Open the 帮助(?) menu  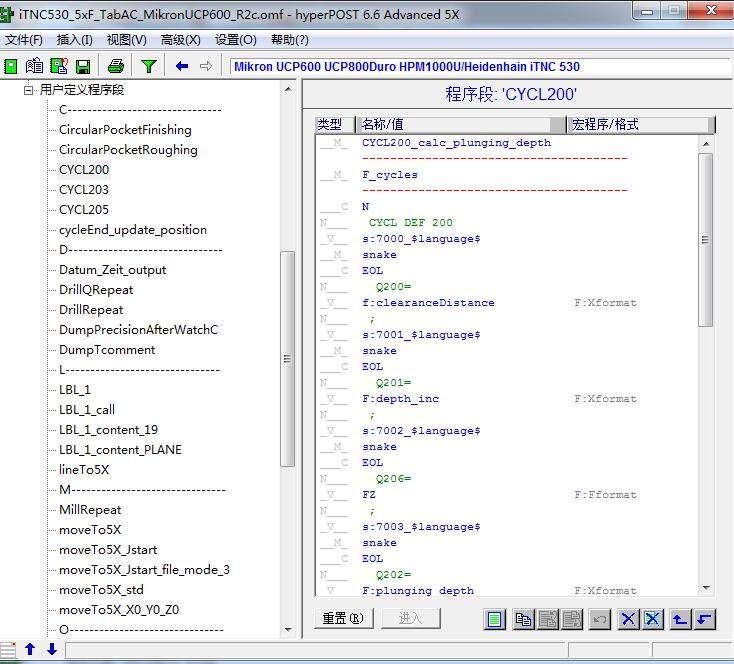289,40
